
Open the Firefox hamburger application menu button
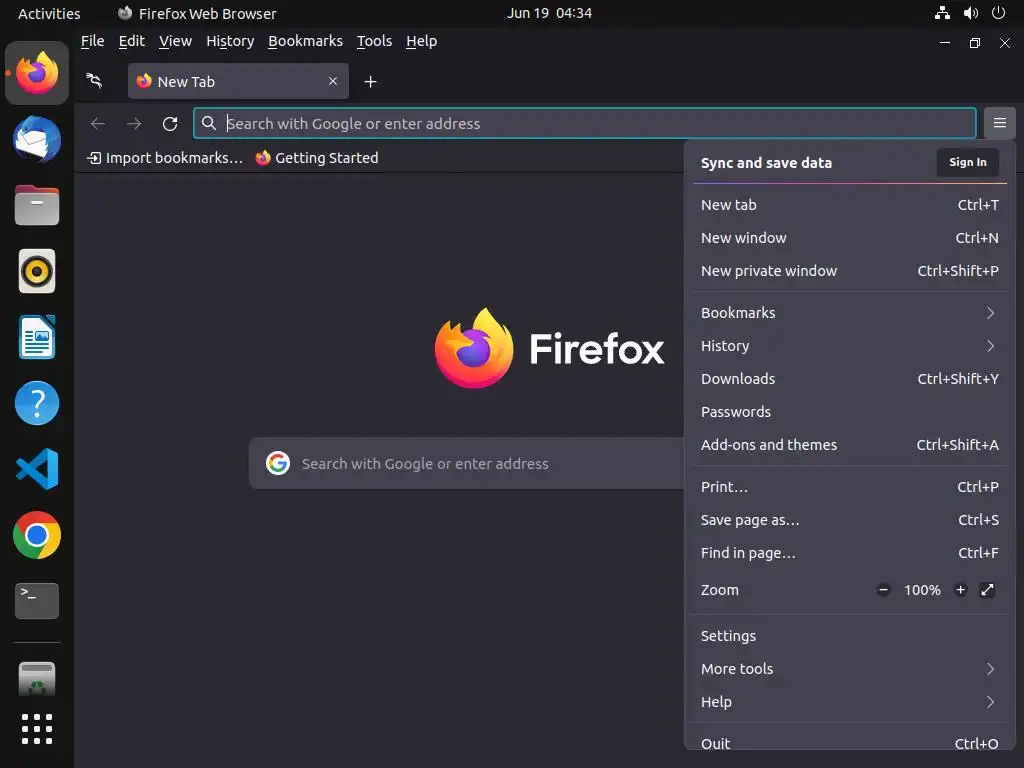(999, 123)
